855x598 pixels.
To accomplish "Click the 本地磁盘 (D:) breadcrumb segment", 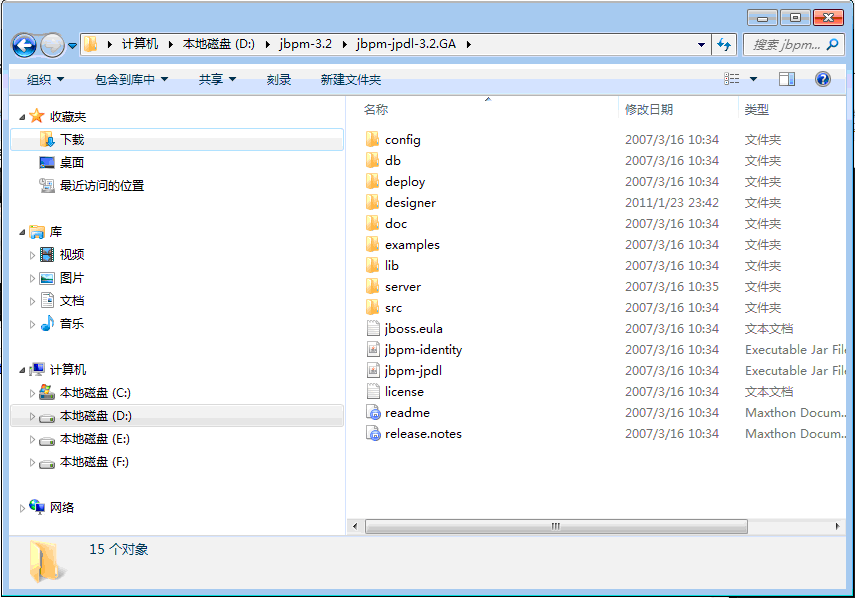I will point(219,44).
